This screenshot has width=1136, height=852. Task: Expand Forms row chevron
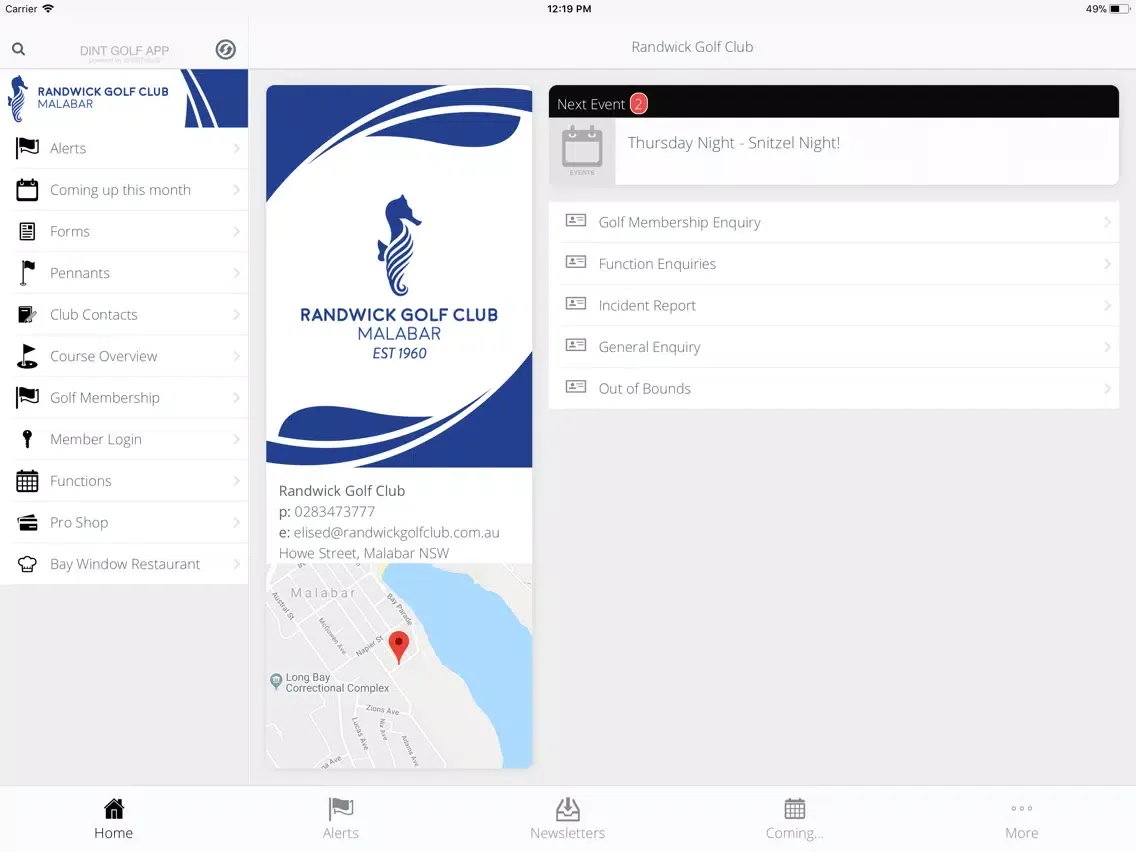(236, 231)
